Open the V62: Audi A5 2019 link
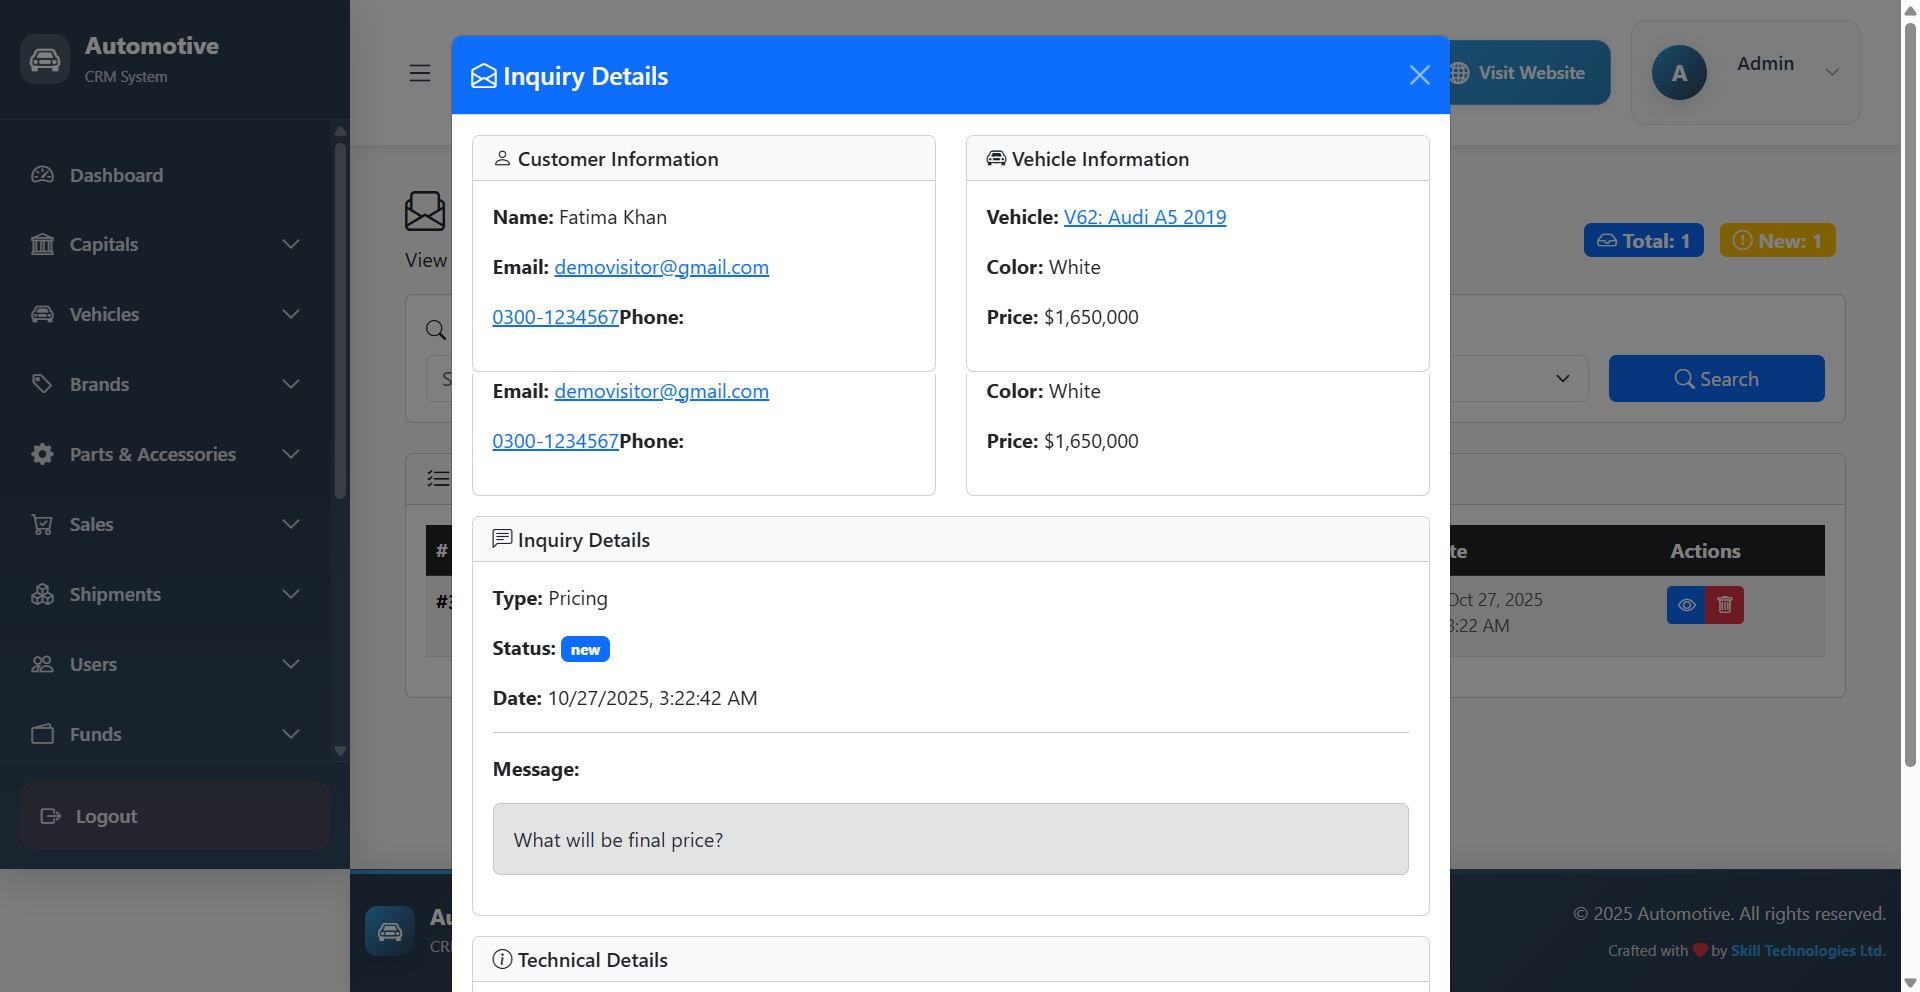 click(1144, 217)
